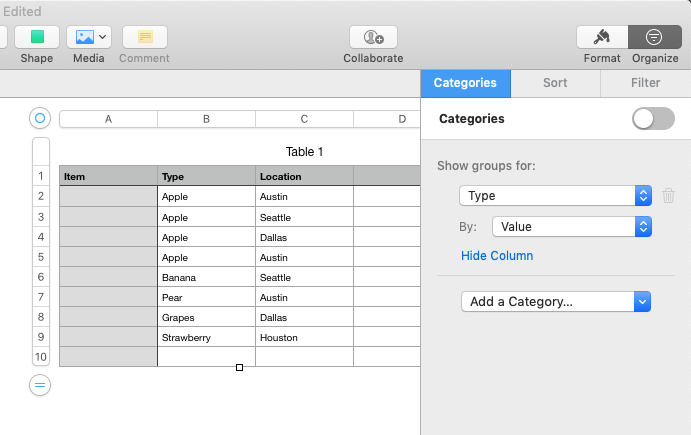
Task: Select row 9 header
Action: pyautogui.click(x=41, y=337)
